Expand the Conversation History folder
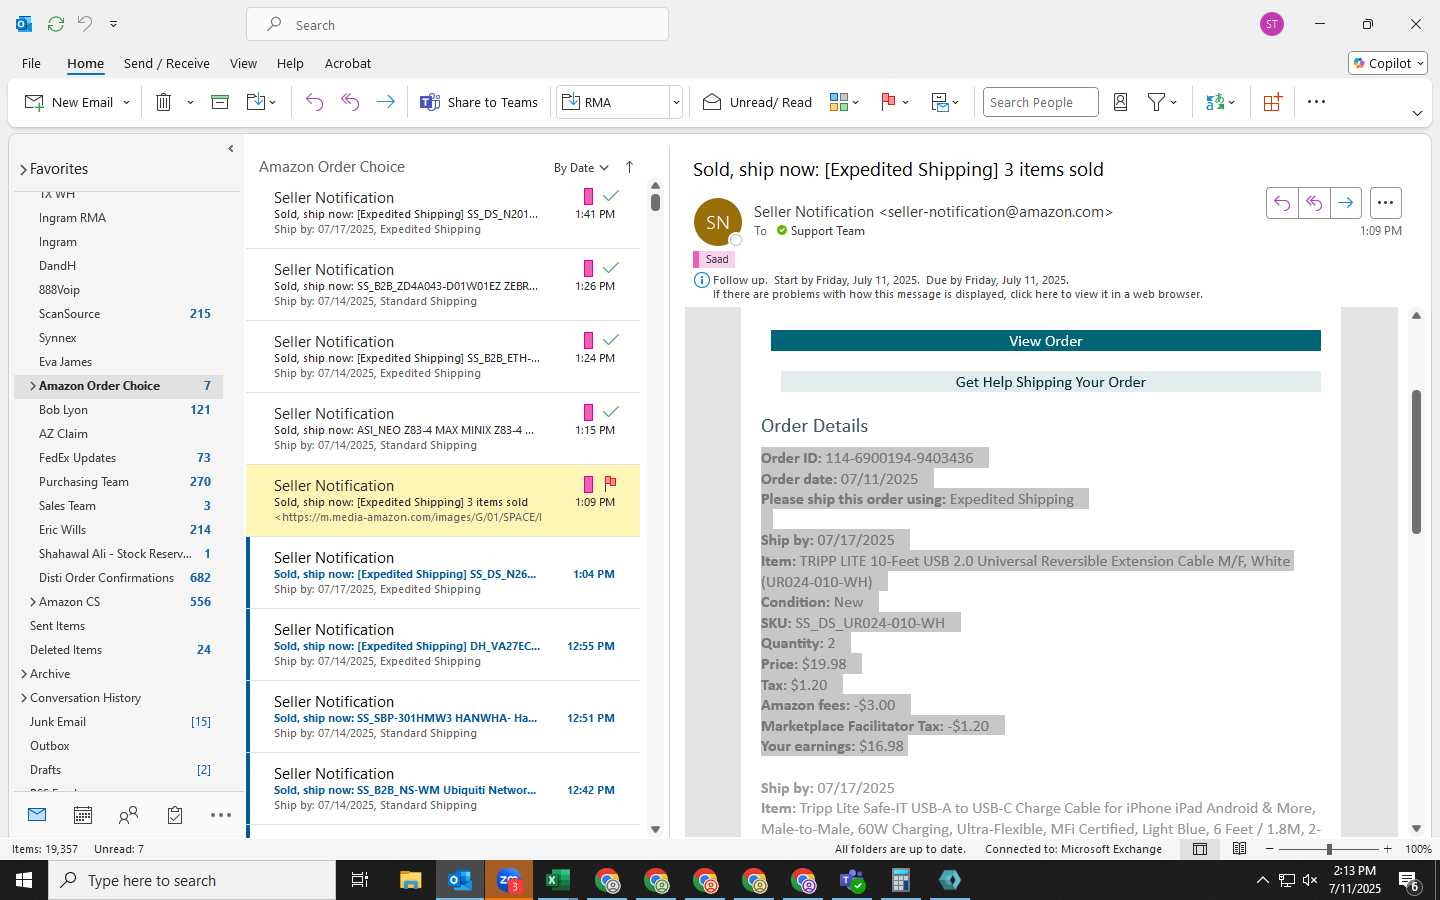Screen dimensions: 1440x900 23,698
